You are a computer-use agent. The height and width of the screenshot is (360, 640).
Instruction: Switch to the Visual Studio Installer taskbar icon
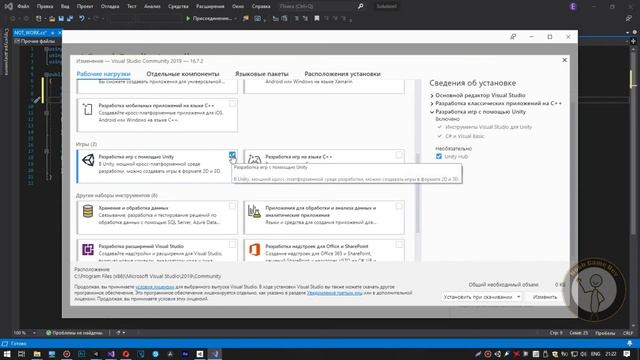pos(215,354)
